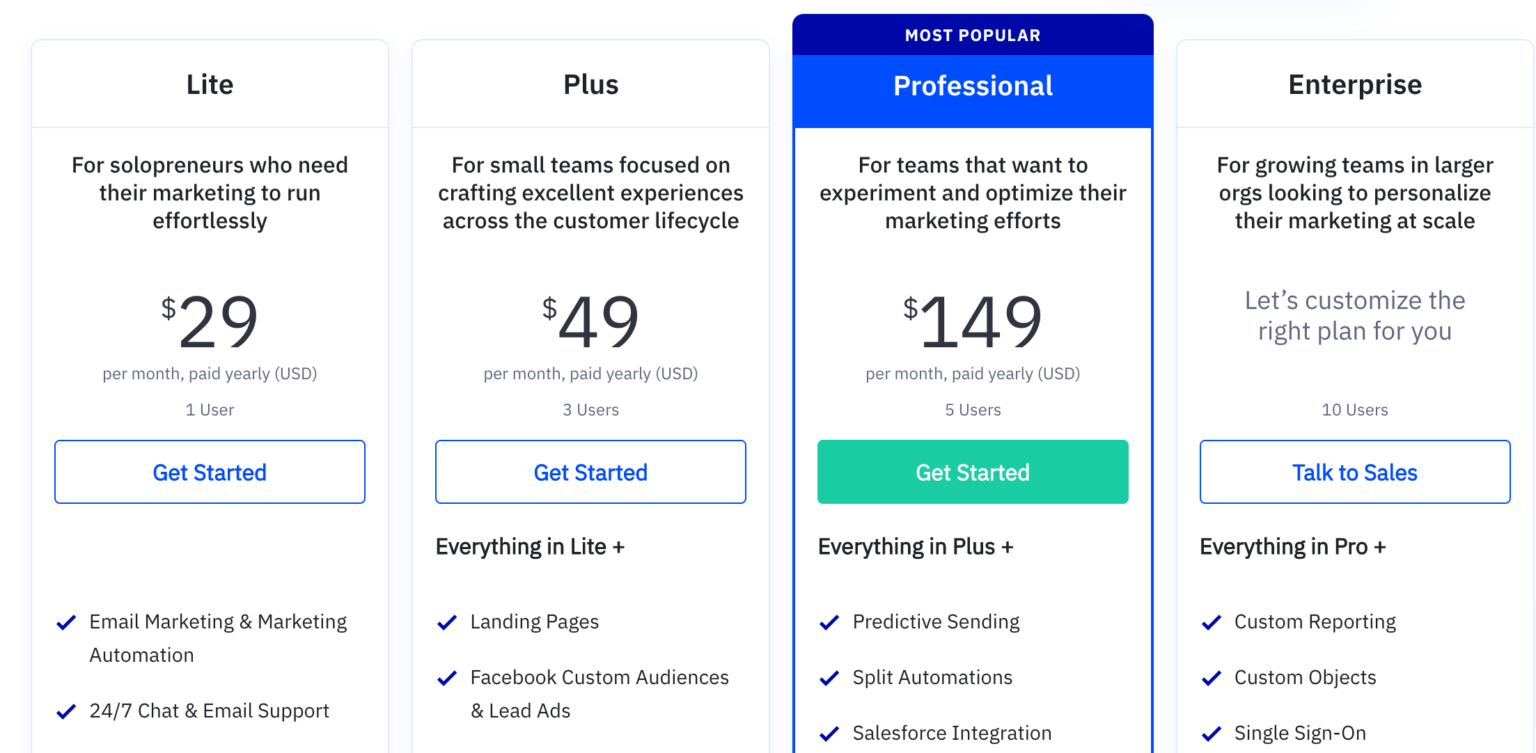This screenshot has height=753, width=1536.
Task: Click the Everything in Plus + heading
Action: point(915,546)
